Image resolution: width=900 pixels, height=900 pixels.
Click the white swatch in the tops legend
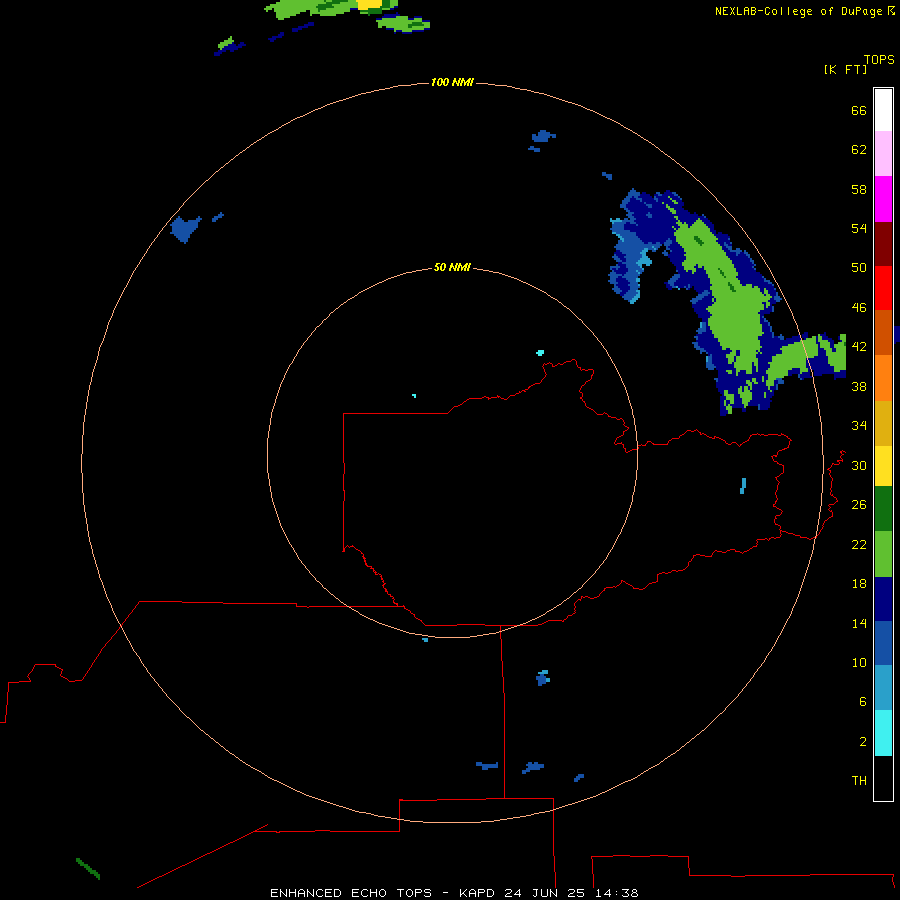click(x=883, y=110)
